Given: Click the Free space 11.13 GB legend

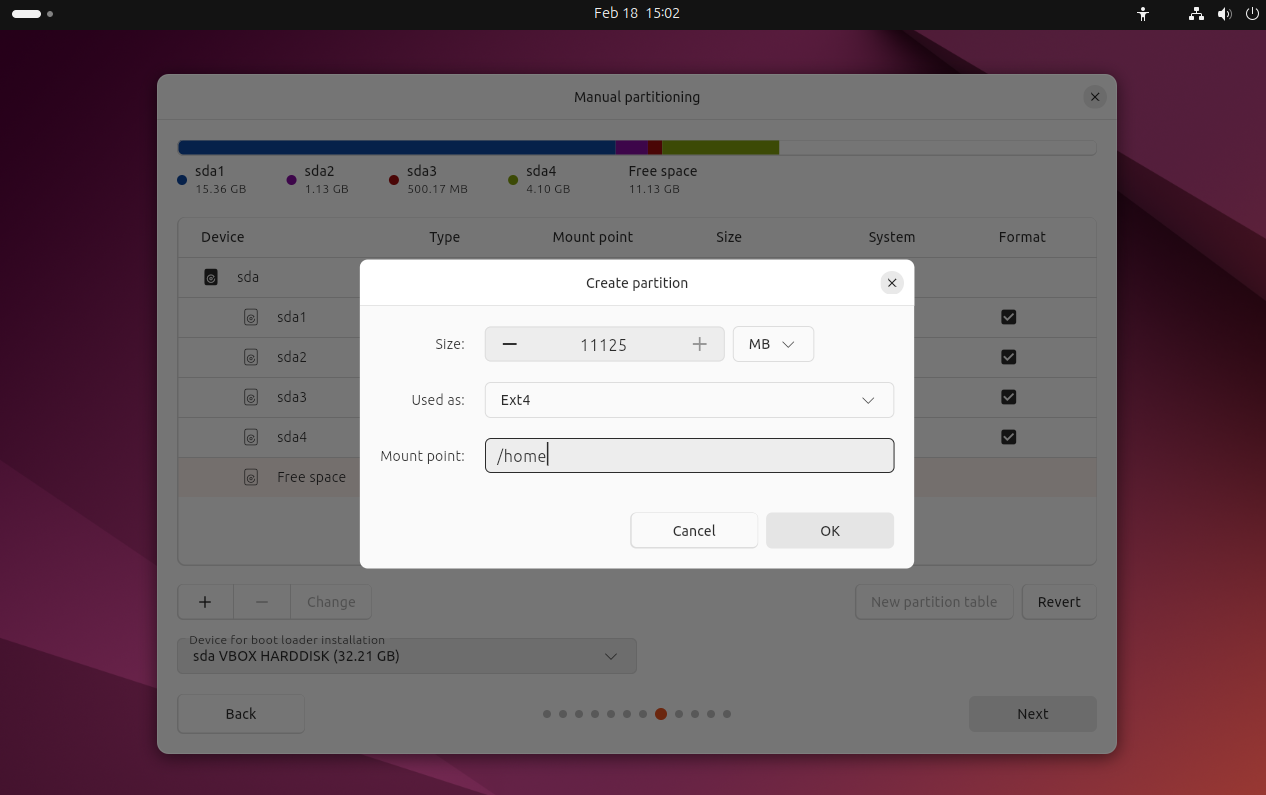Looking at the screenshot, I should pyautogui.click(x=663, y=180).
